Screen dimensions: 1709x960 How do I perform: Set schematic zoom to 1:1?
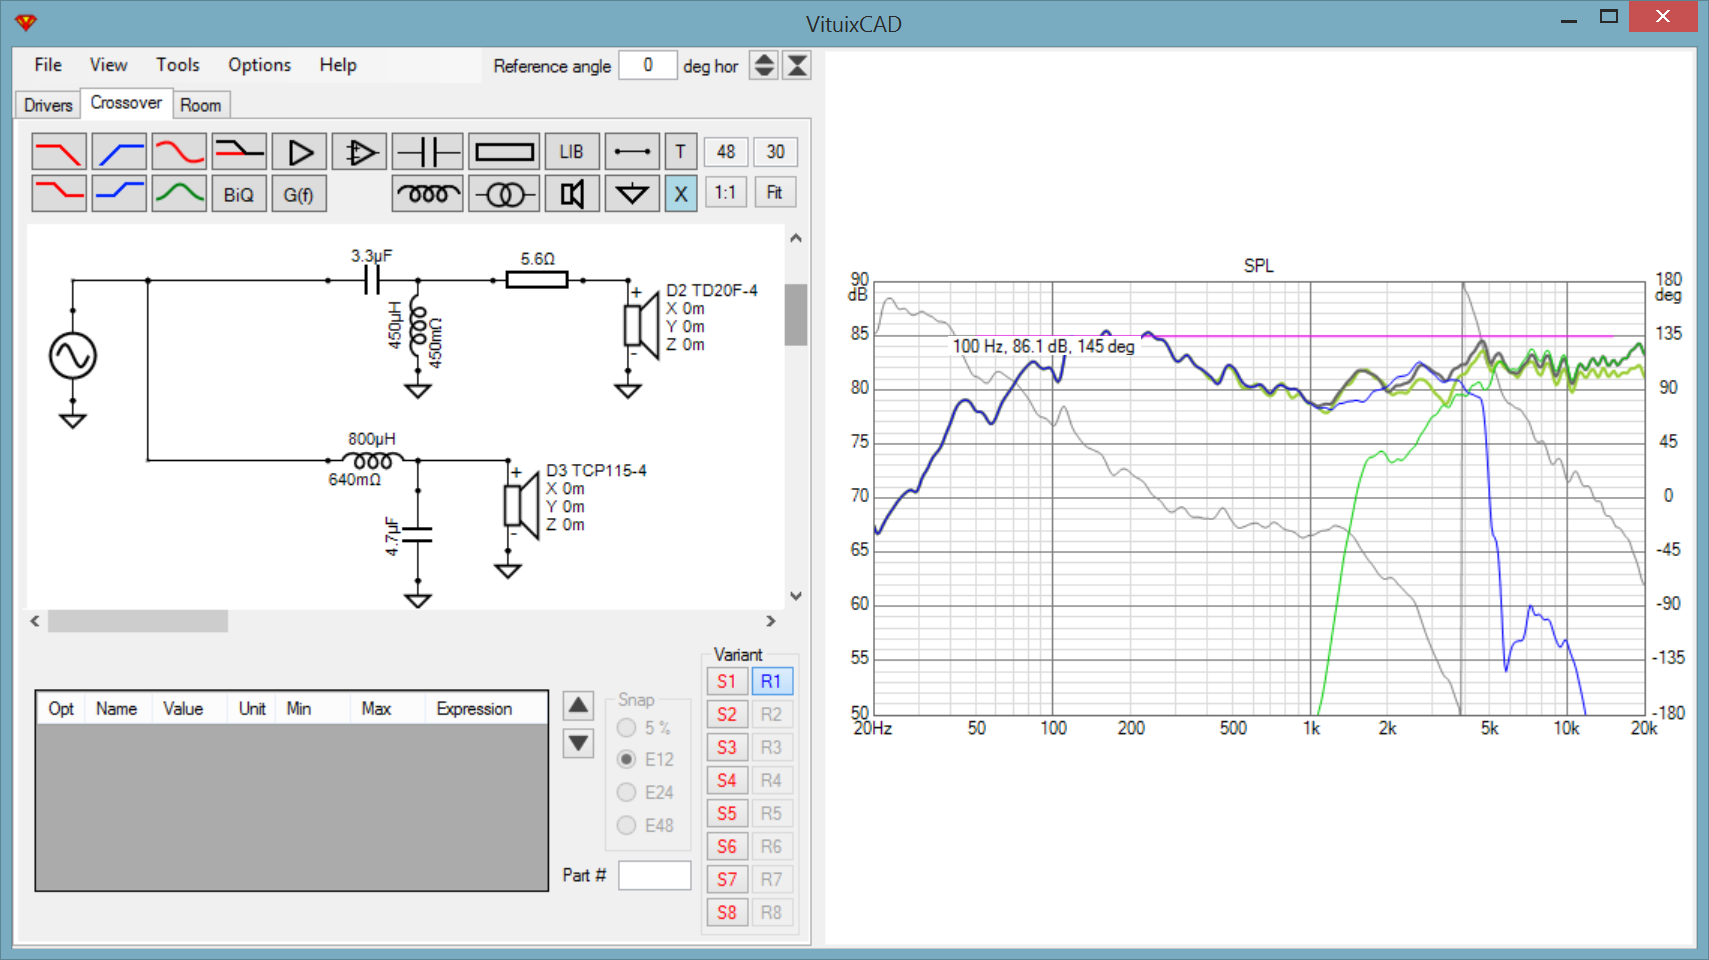pyautogui.click(x=726, y=193)
